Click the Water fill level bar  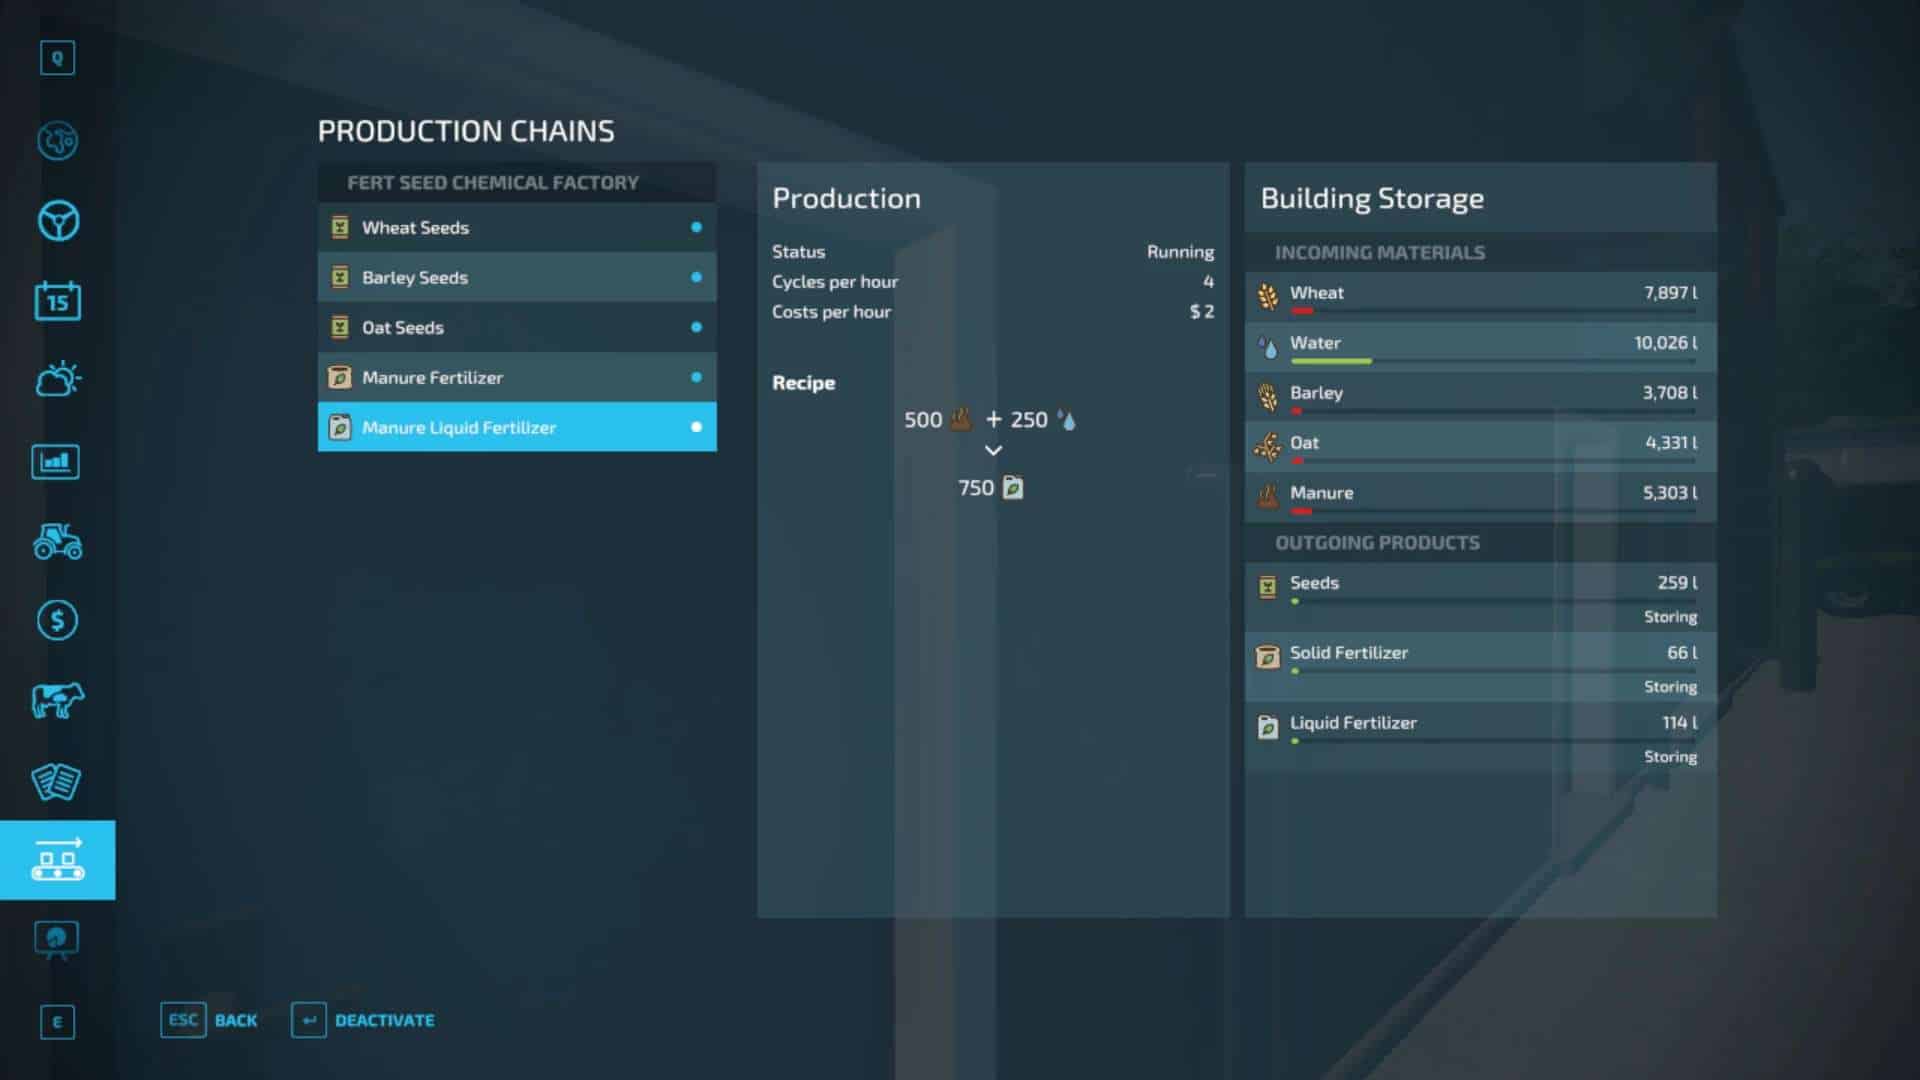tap(1492, 361)
